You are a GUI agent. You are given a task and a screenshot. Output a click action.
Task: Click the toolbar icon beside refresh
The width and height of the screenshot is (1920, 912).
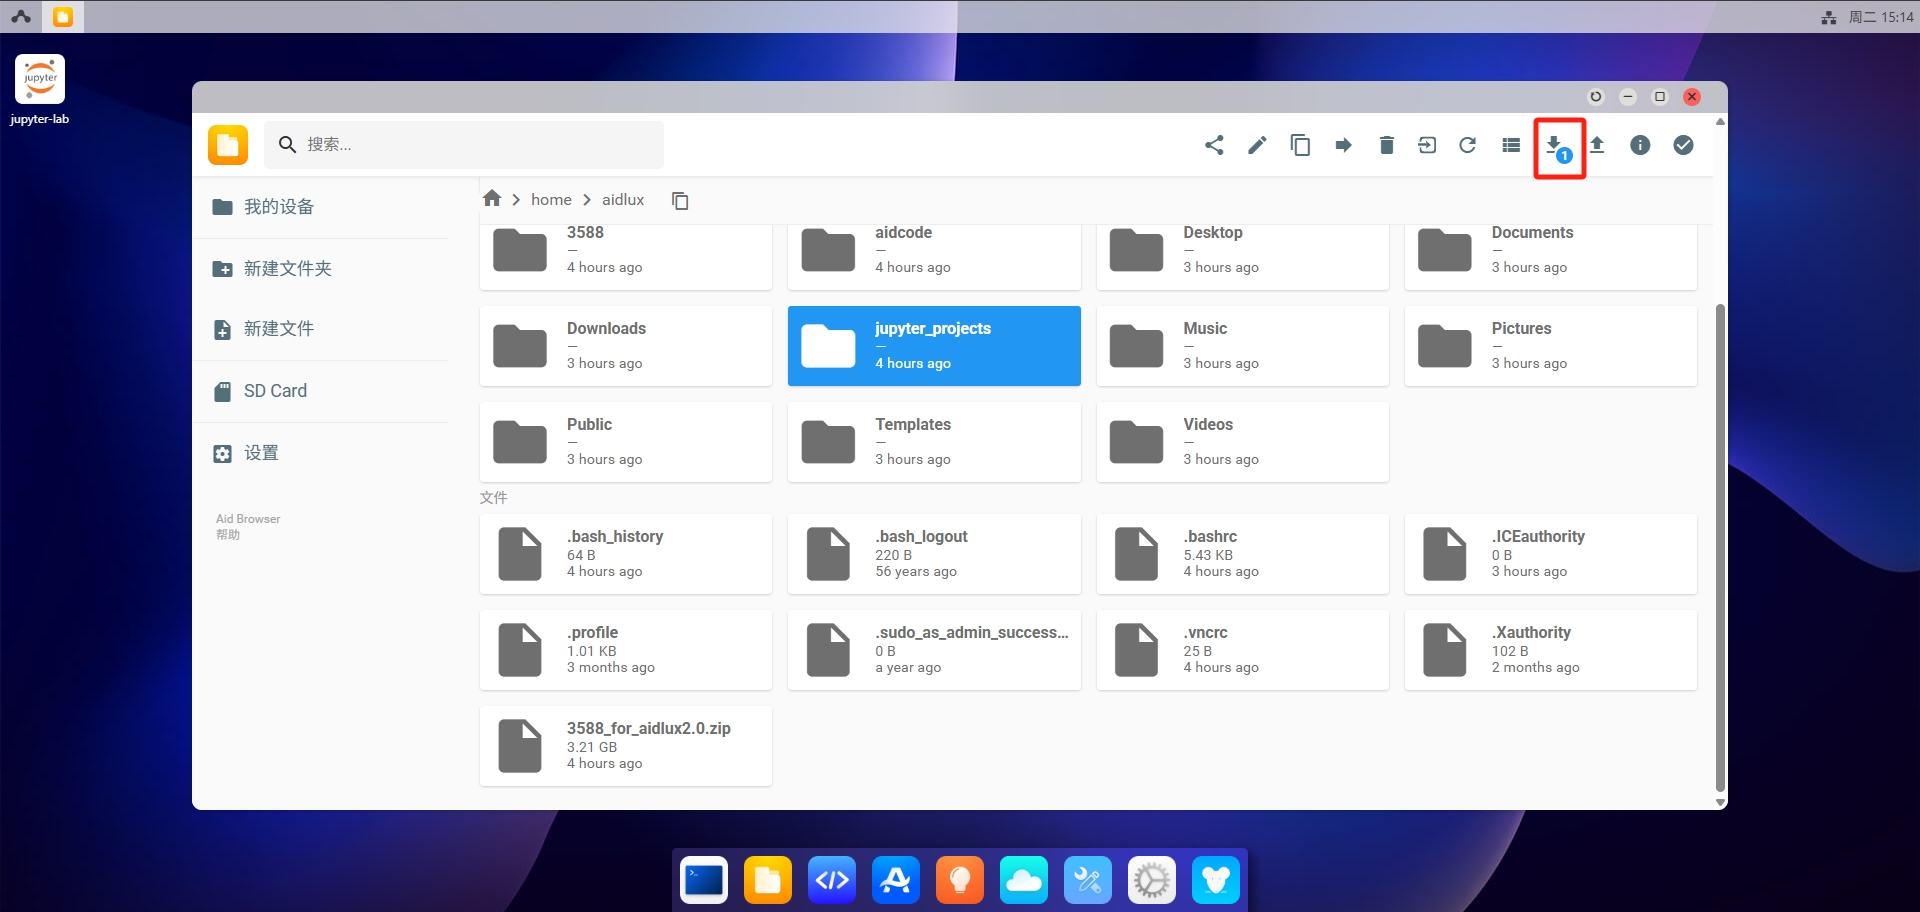tap(1427, 145)
